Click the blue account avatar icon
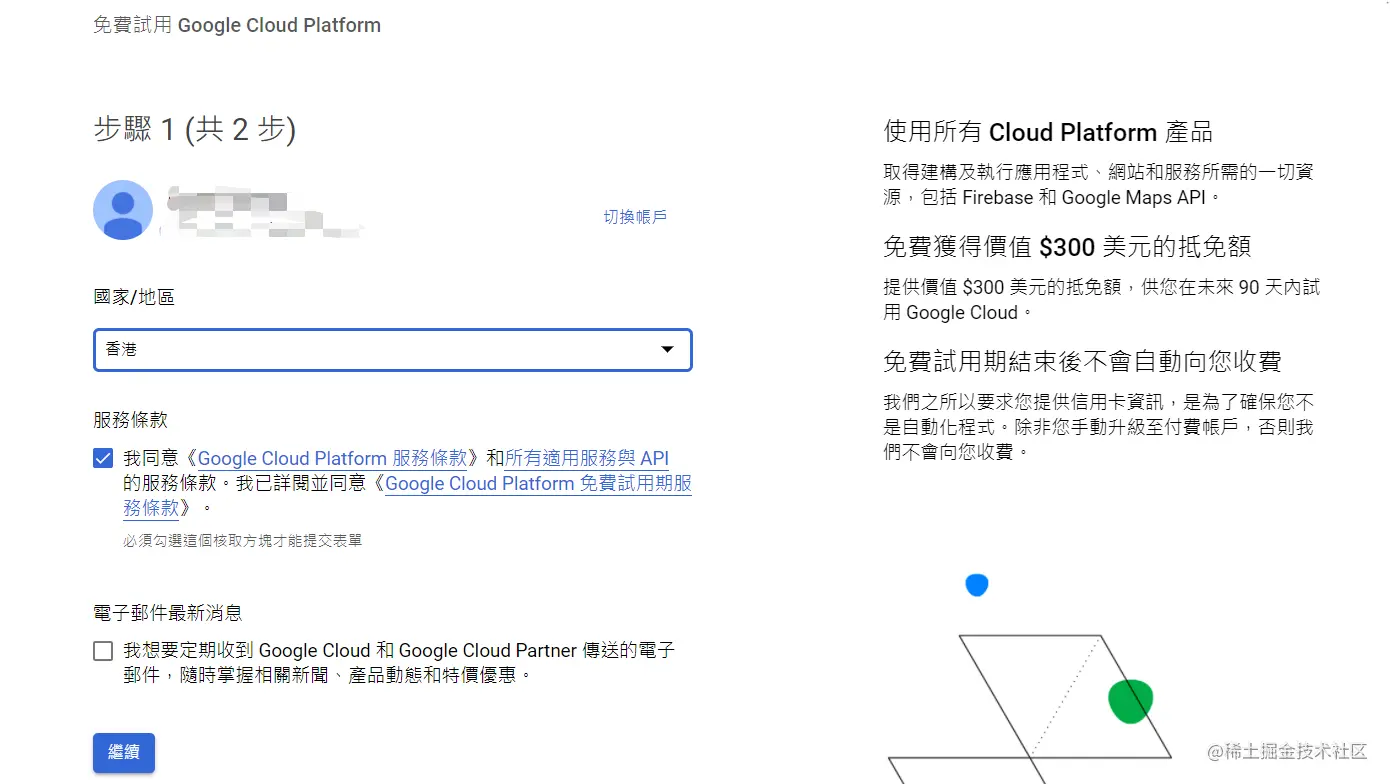The width and height of the screenshot is (1390, 784). [123, 210]
